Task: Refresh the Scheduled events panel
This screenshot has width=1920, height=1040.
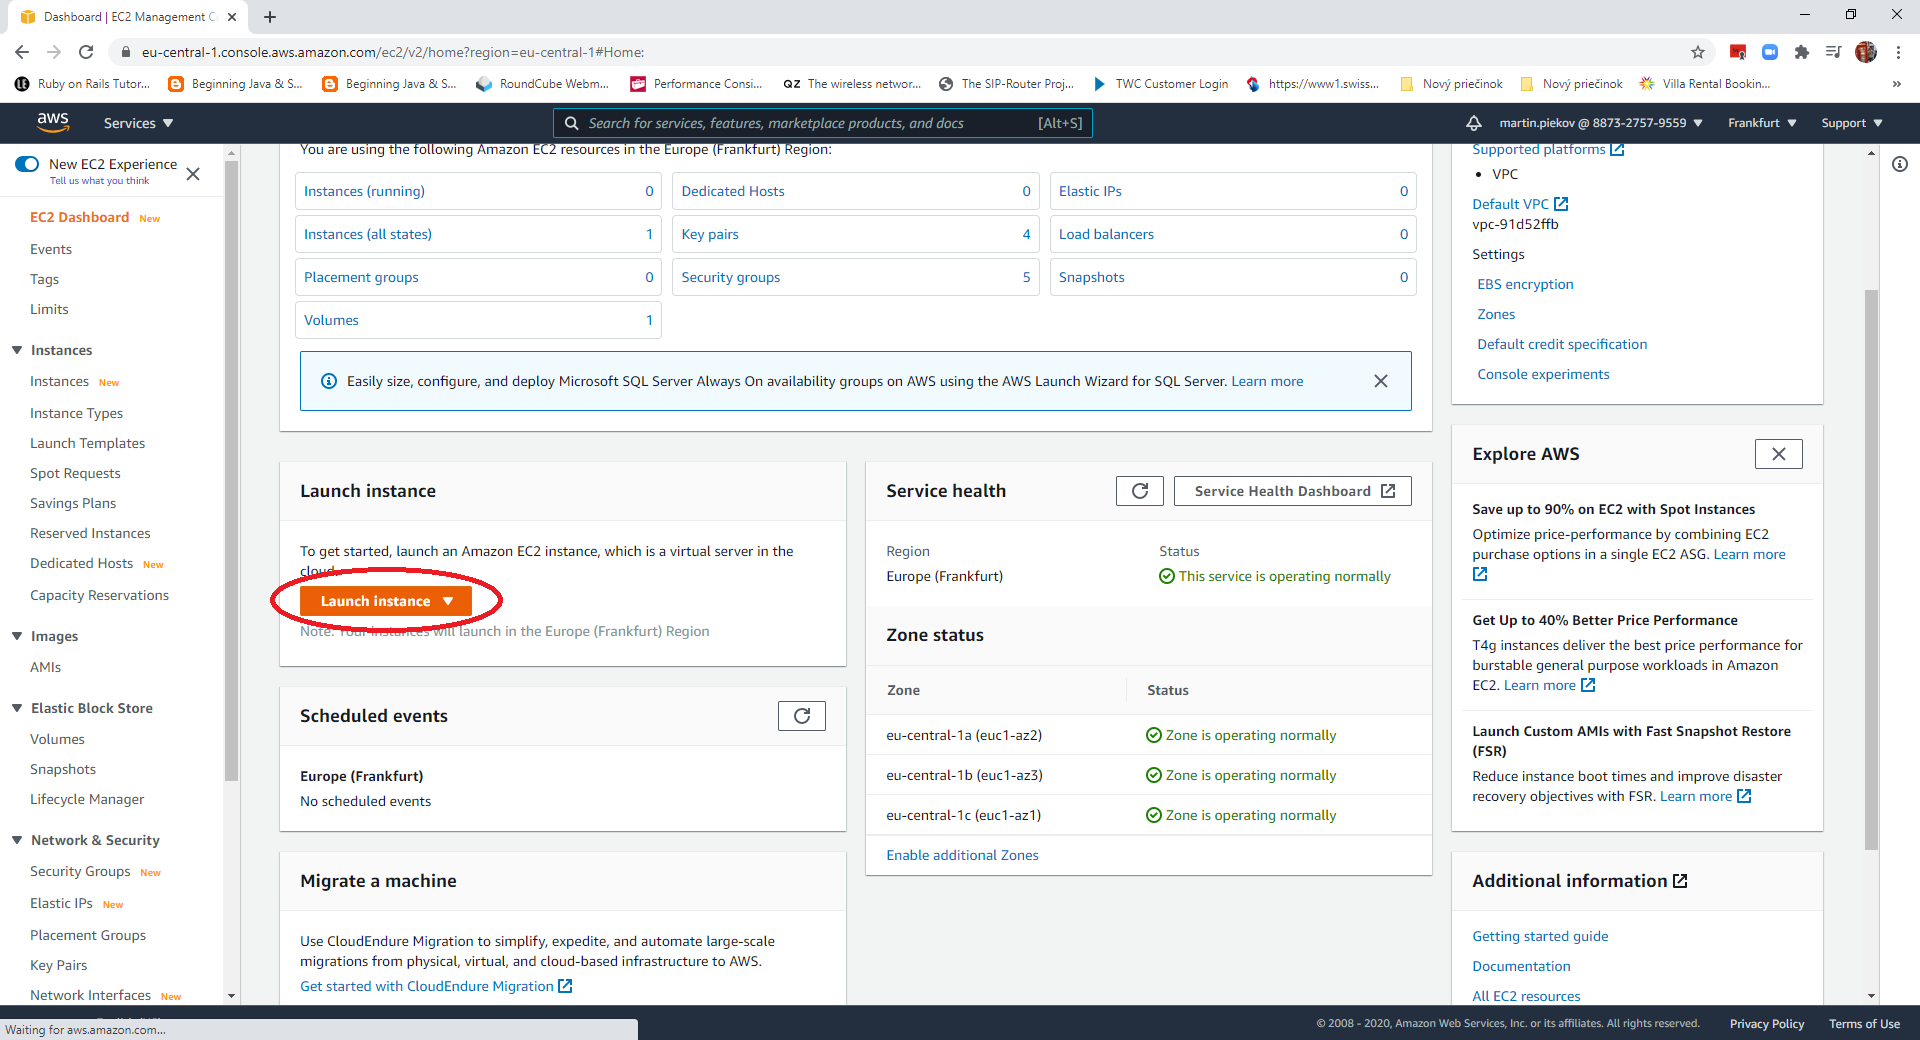Action: tap(801, 716)
